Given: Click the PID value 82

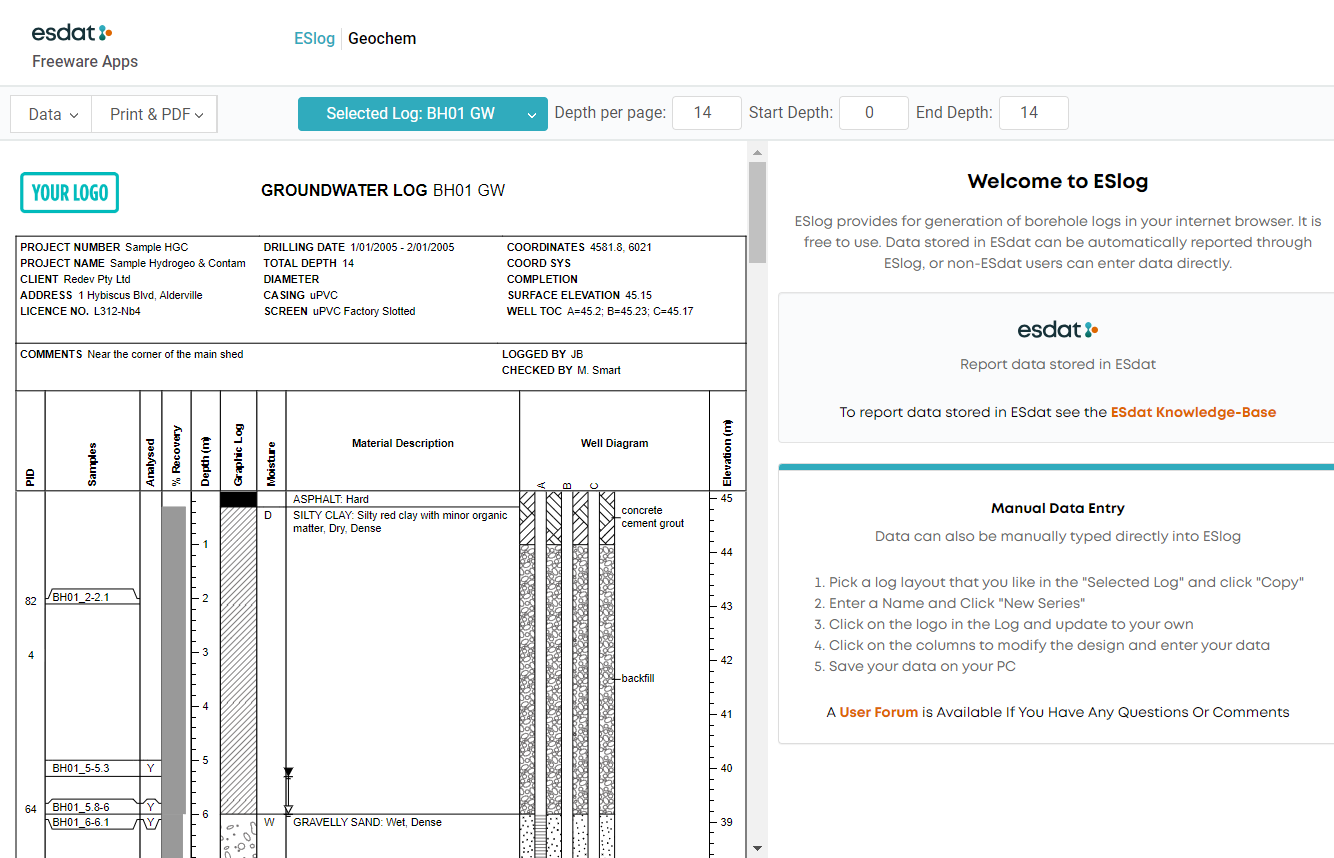Looking at the screenshot, I should (x=31, y=601).
